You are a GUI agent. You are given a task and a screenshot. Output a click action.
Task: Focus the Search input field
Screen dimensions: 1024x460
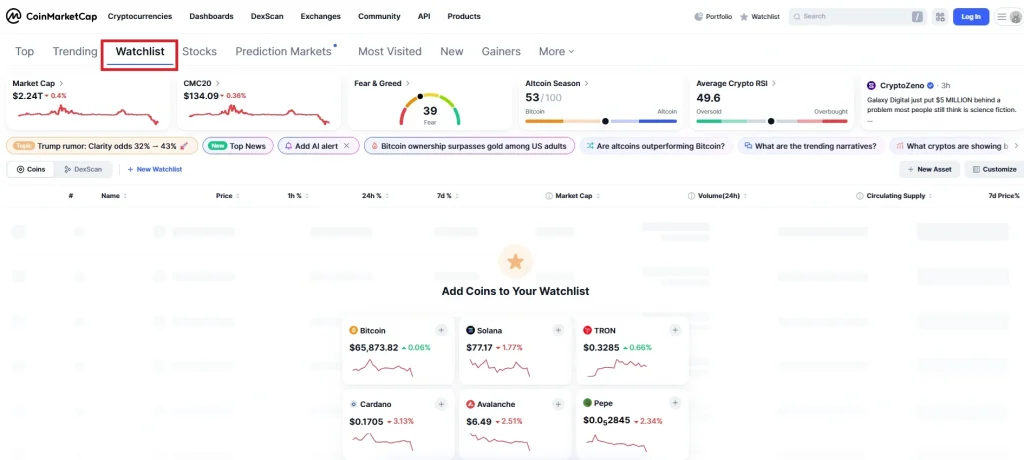coord(857,16)
